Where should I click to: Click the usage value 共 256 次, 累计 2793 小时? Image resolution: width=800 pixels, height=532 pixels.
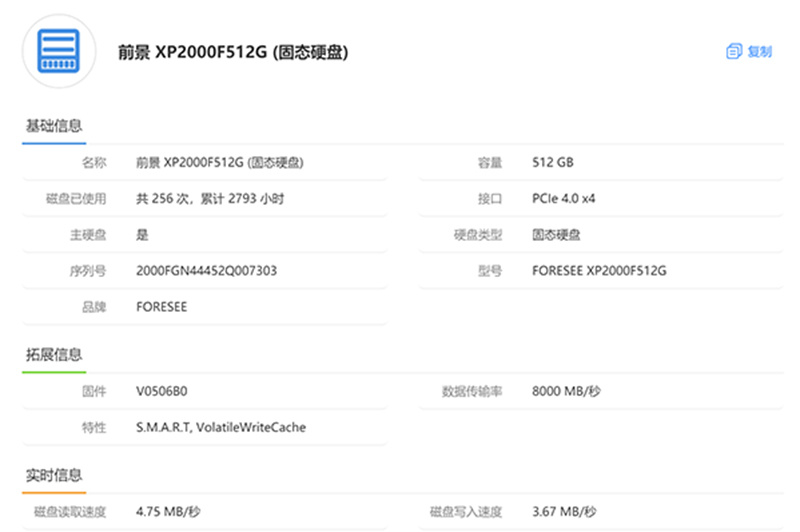click(210, 198)
